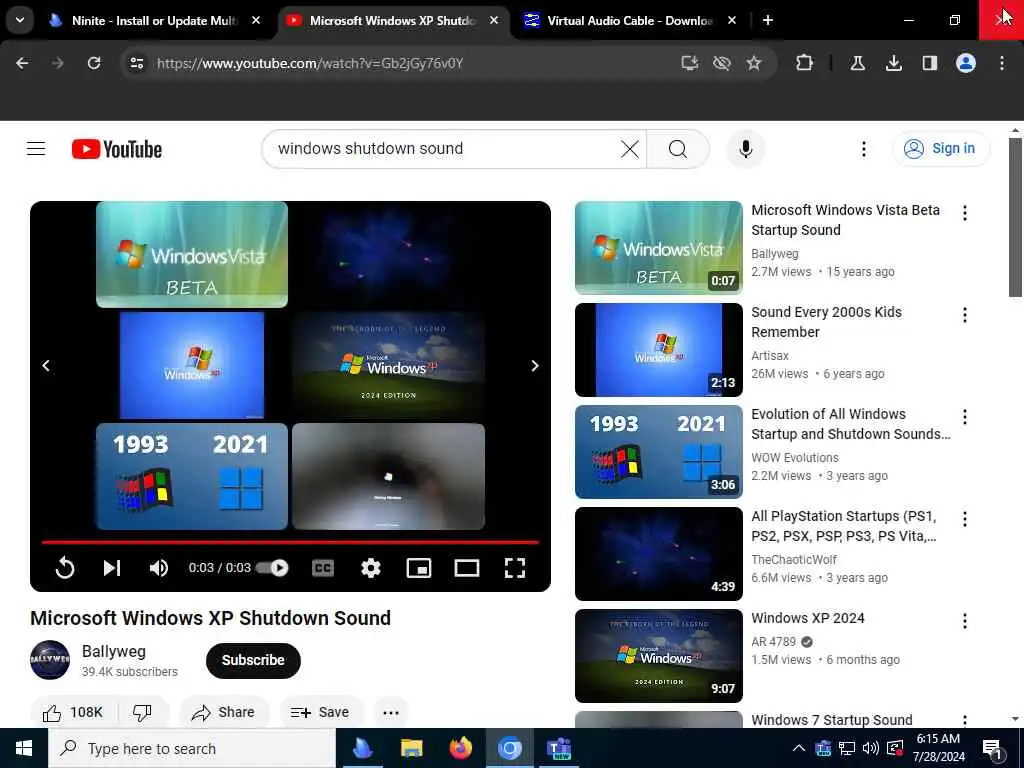Click the YouTube URL address field
1024x768 pixels.
(310, 63)
